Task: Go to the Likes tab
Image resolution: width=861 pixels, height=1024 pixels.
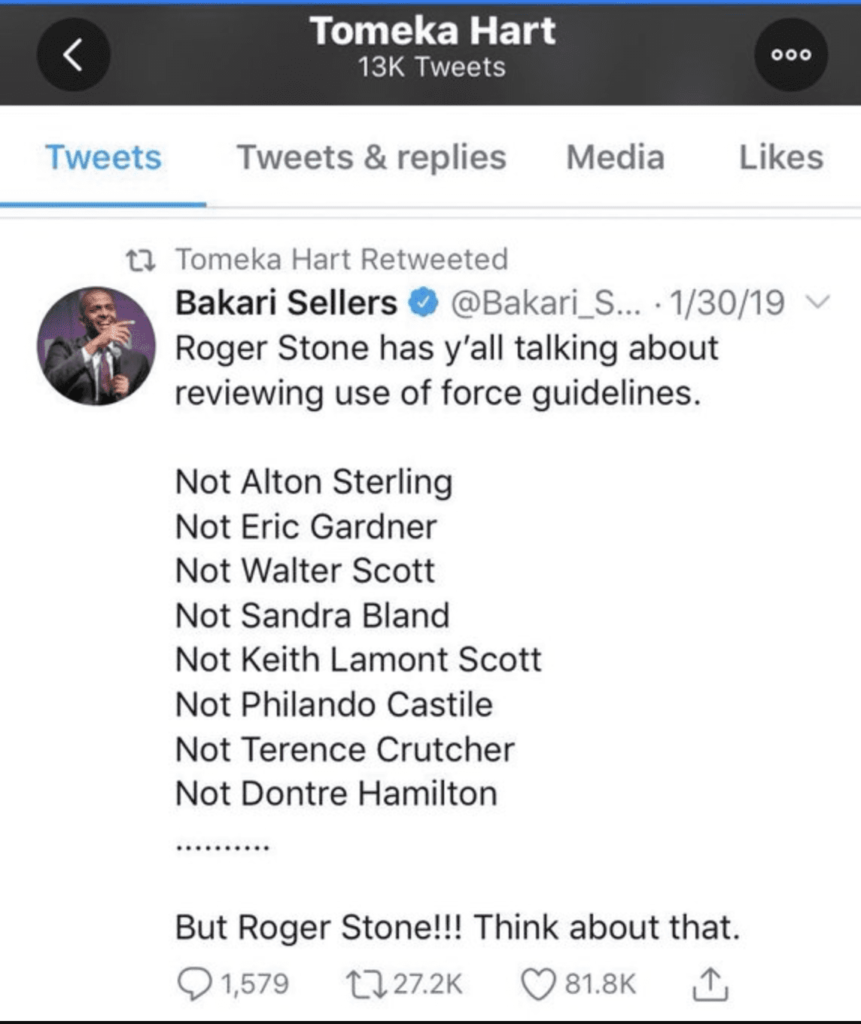Action: [x=781, y=158]
